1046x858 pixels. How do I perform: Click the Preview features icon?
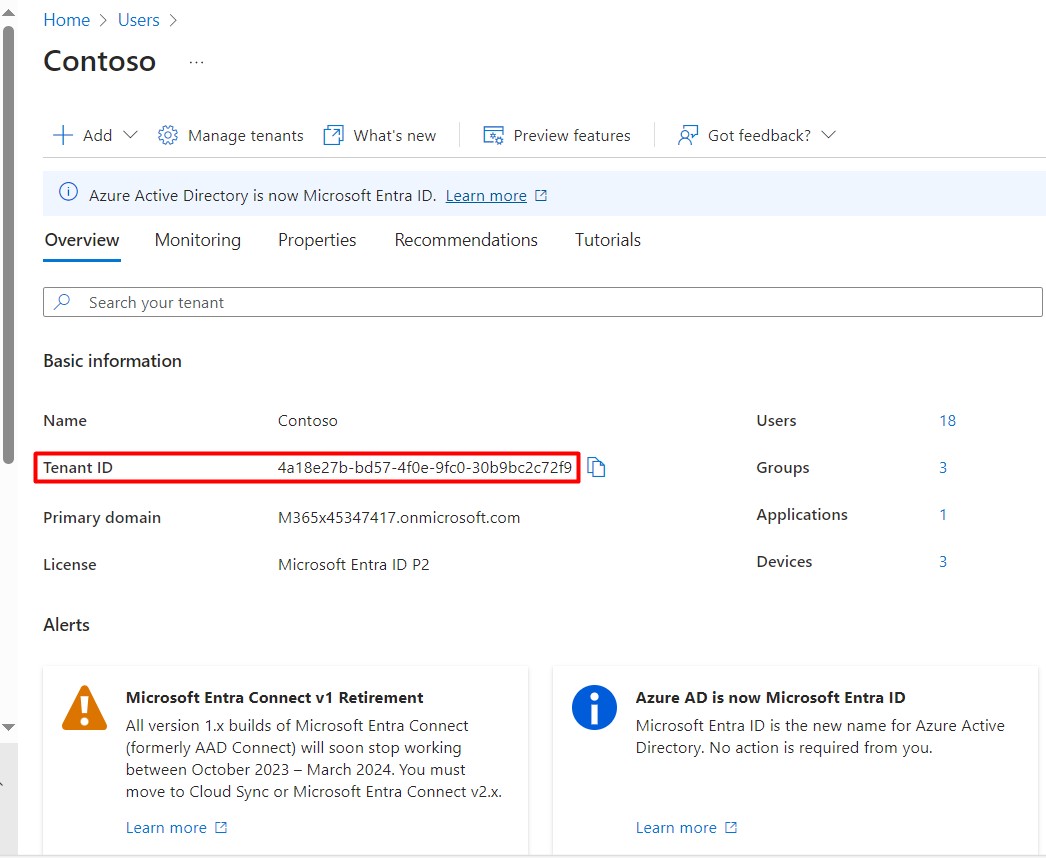(x=493, y=135)
